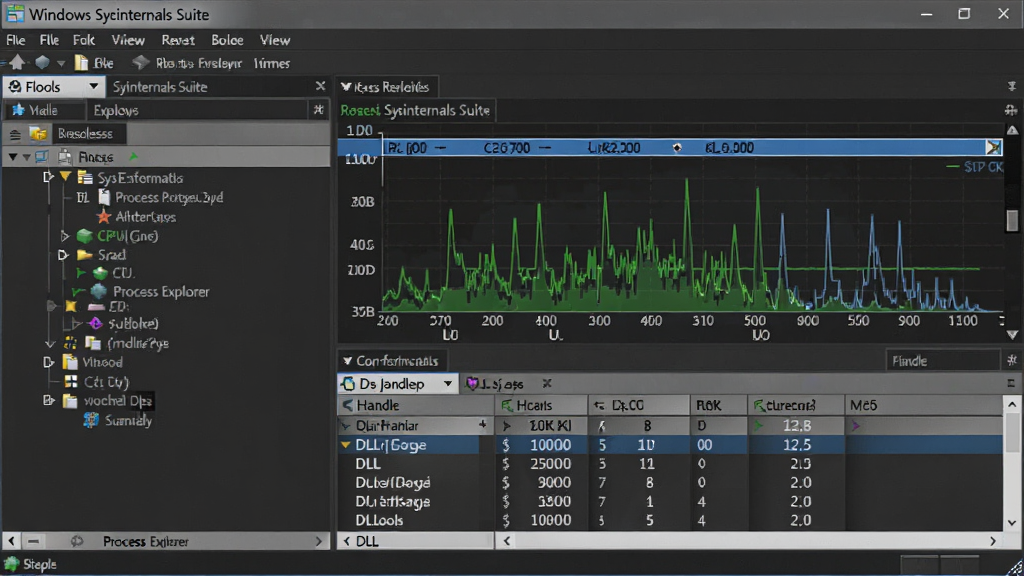The image size is (1024, 576).
Task: Click the windows grid Cti Dy icon
Action: point(71,381)
